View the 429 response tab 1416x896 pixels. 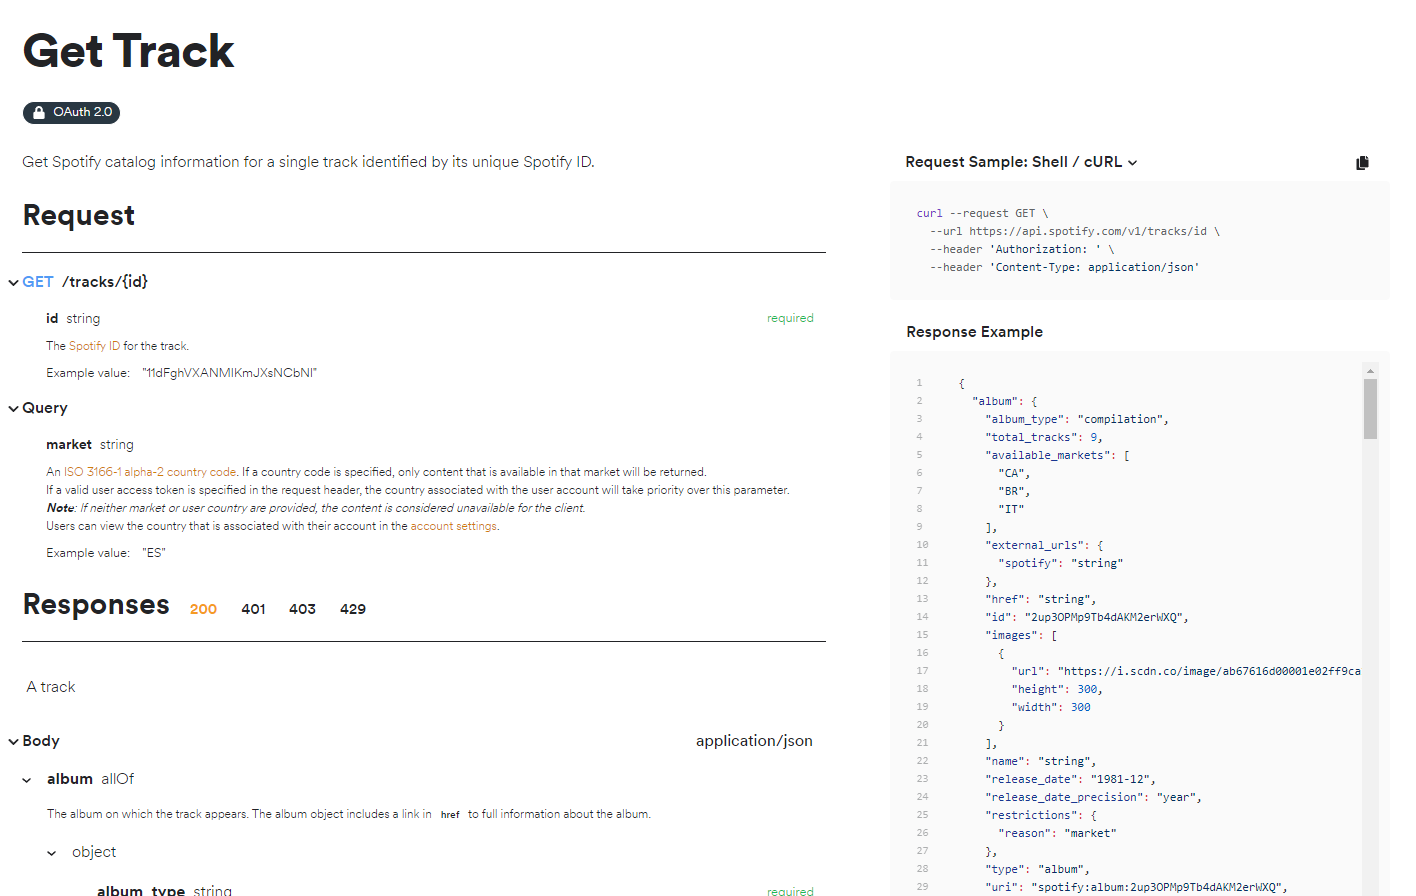[352, 609]
